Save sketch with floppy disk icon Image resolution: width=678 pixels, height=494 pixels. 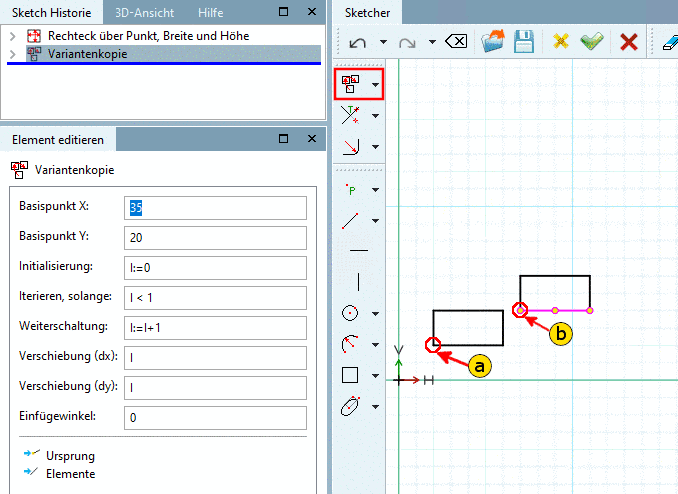click(524, 41)
